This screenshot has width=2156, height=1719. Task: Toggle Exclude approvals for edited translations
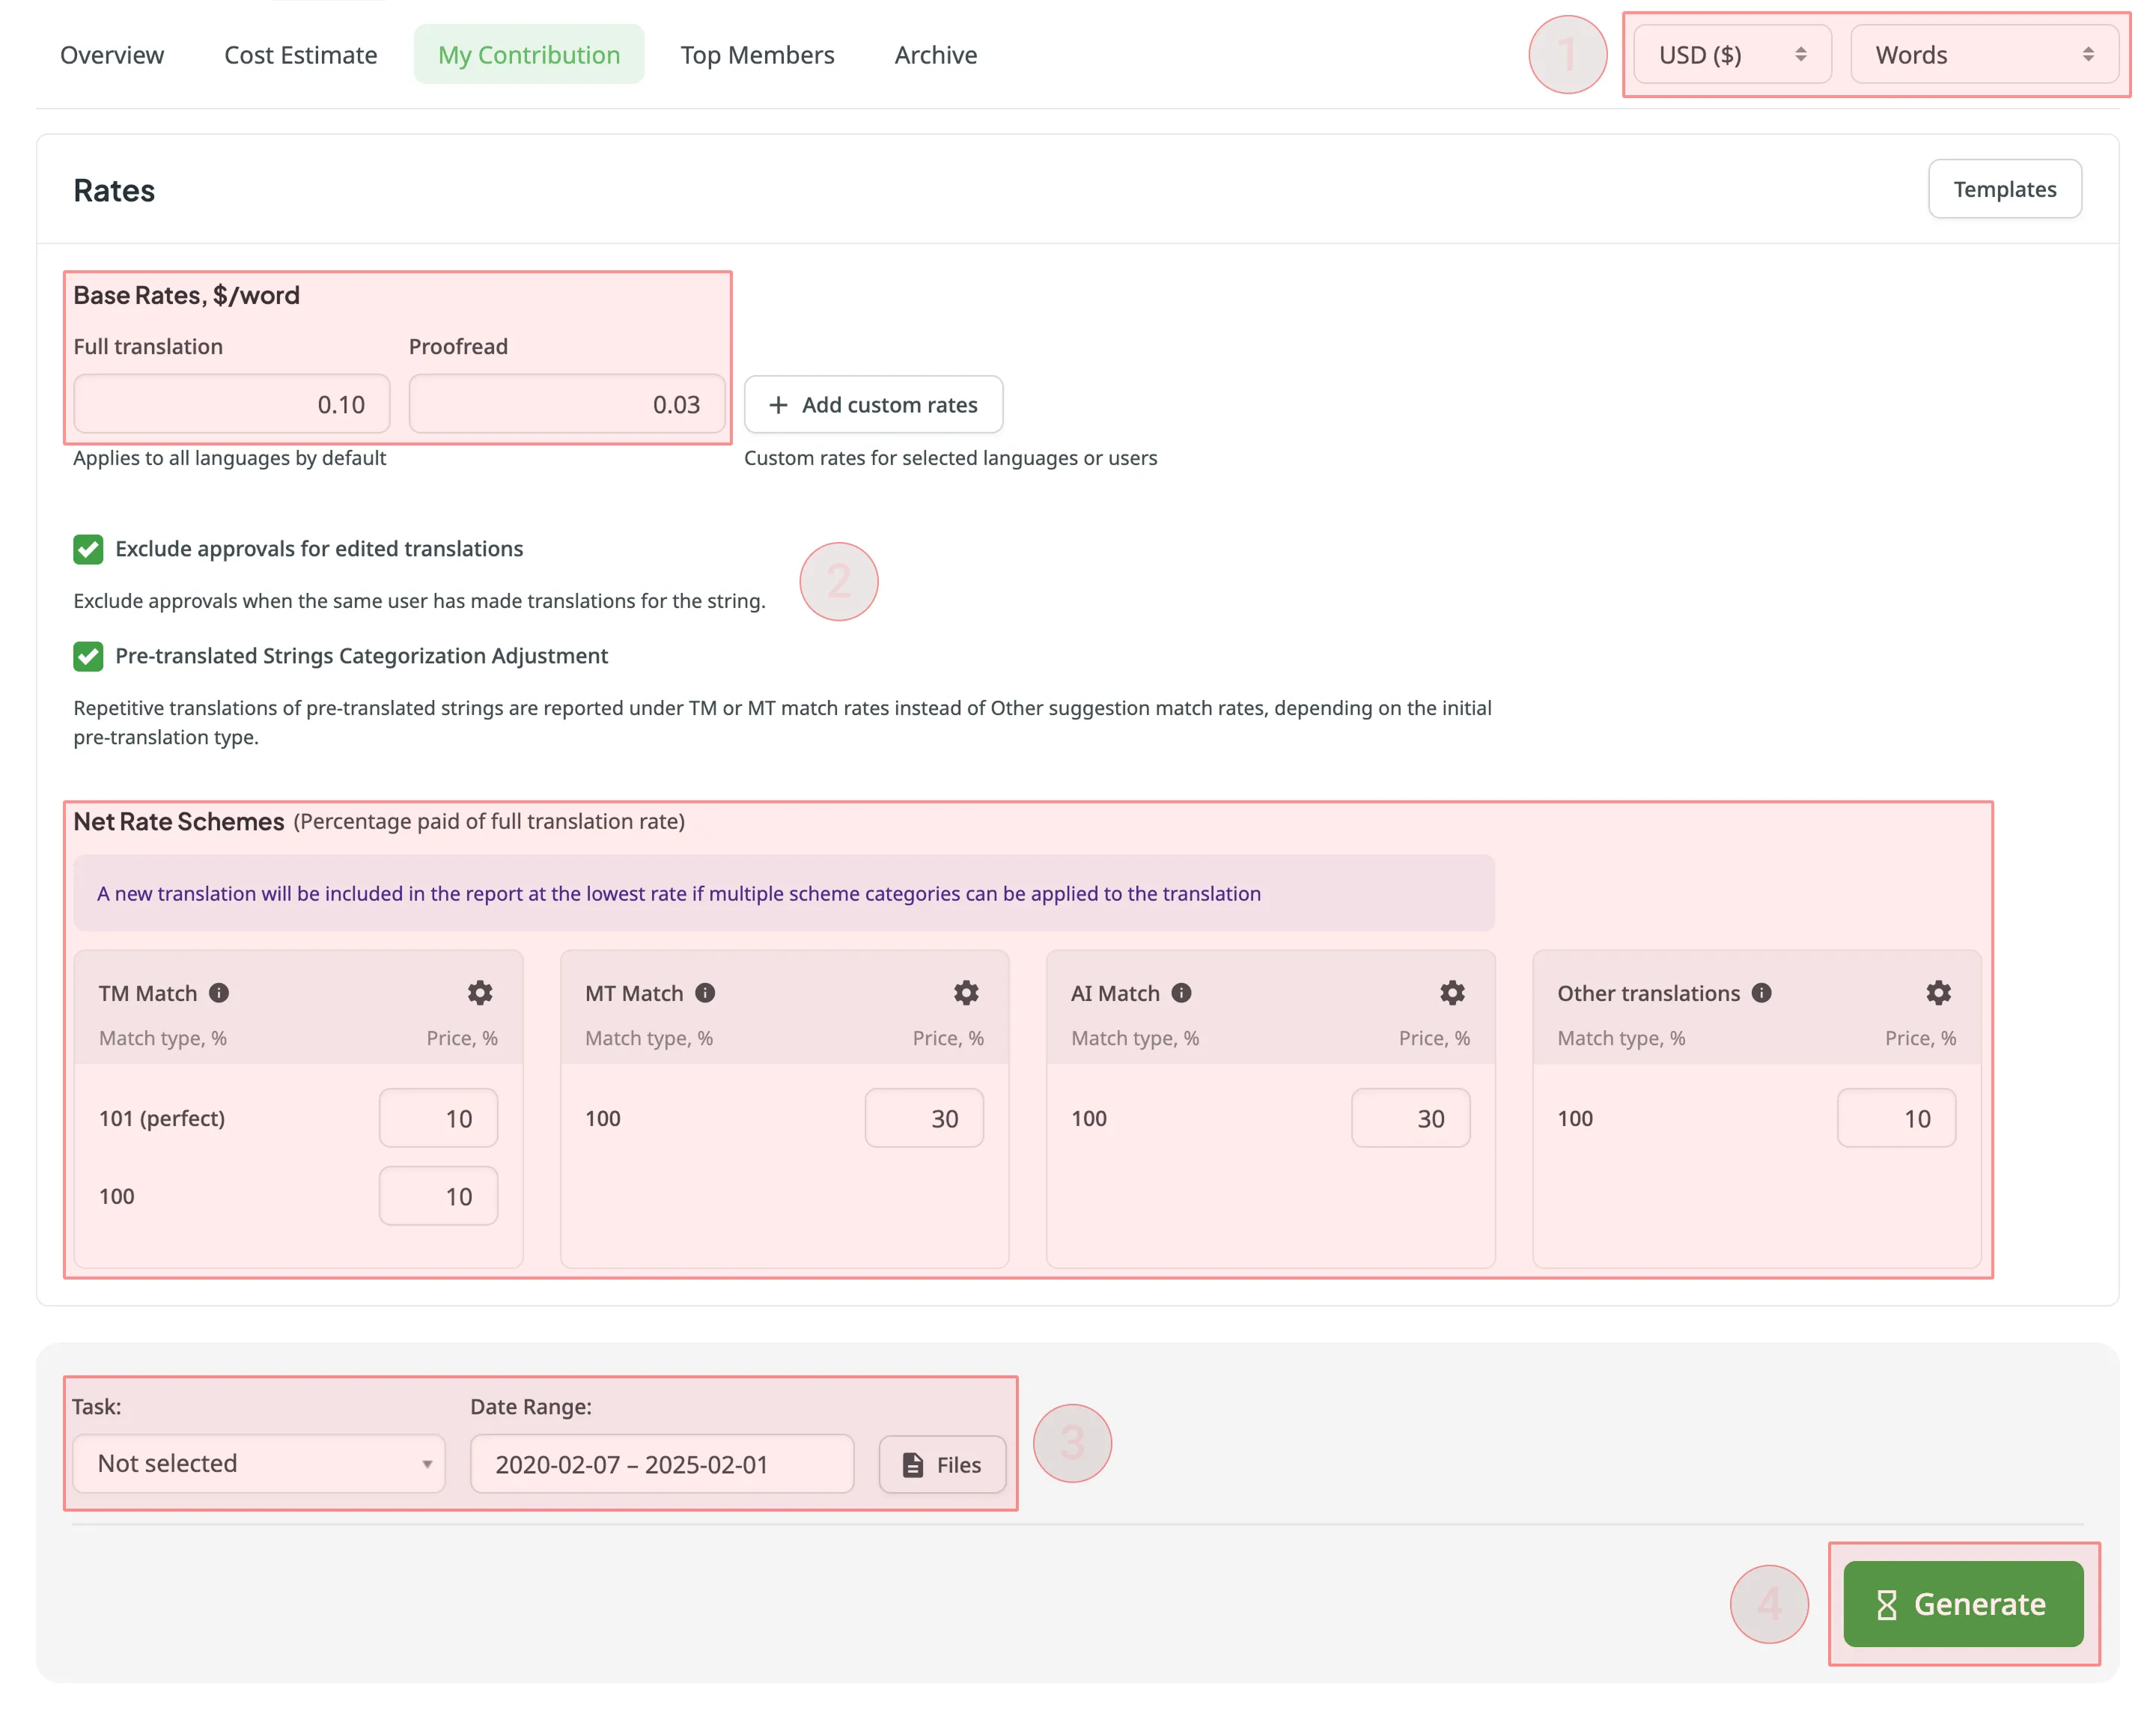point(88,549)
